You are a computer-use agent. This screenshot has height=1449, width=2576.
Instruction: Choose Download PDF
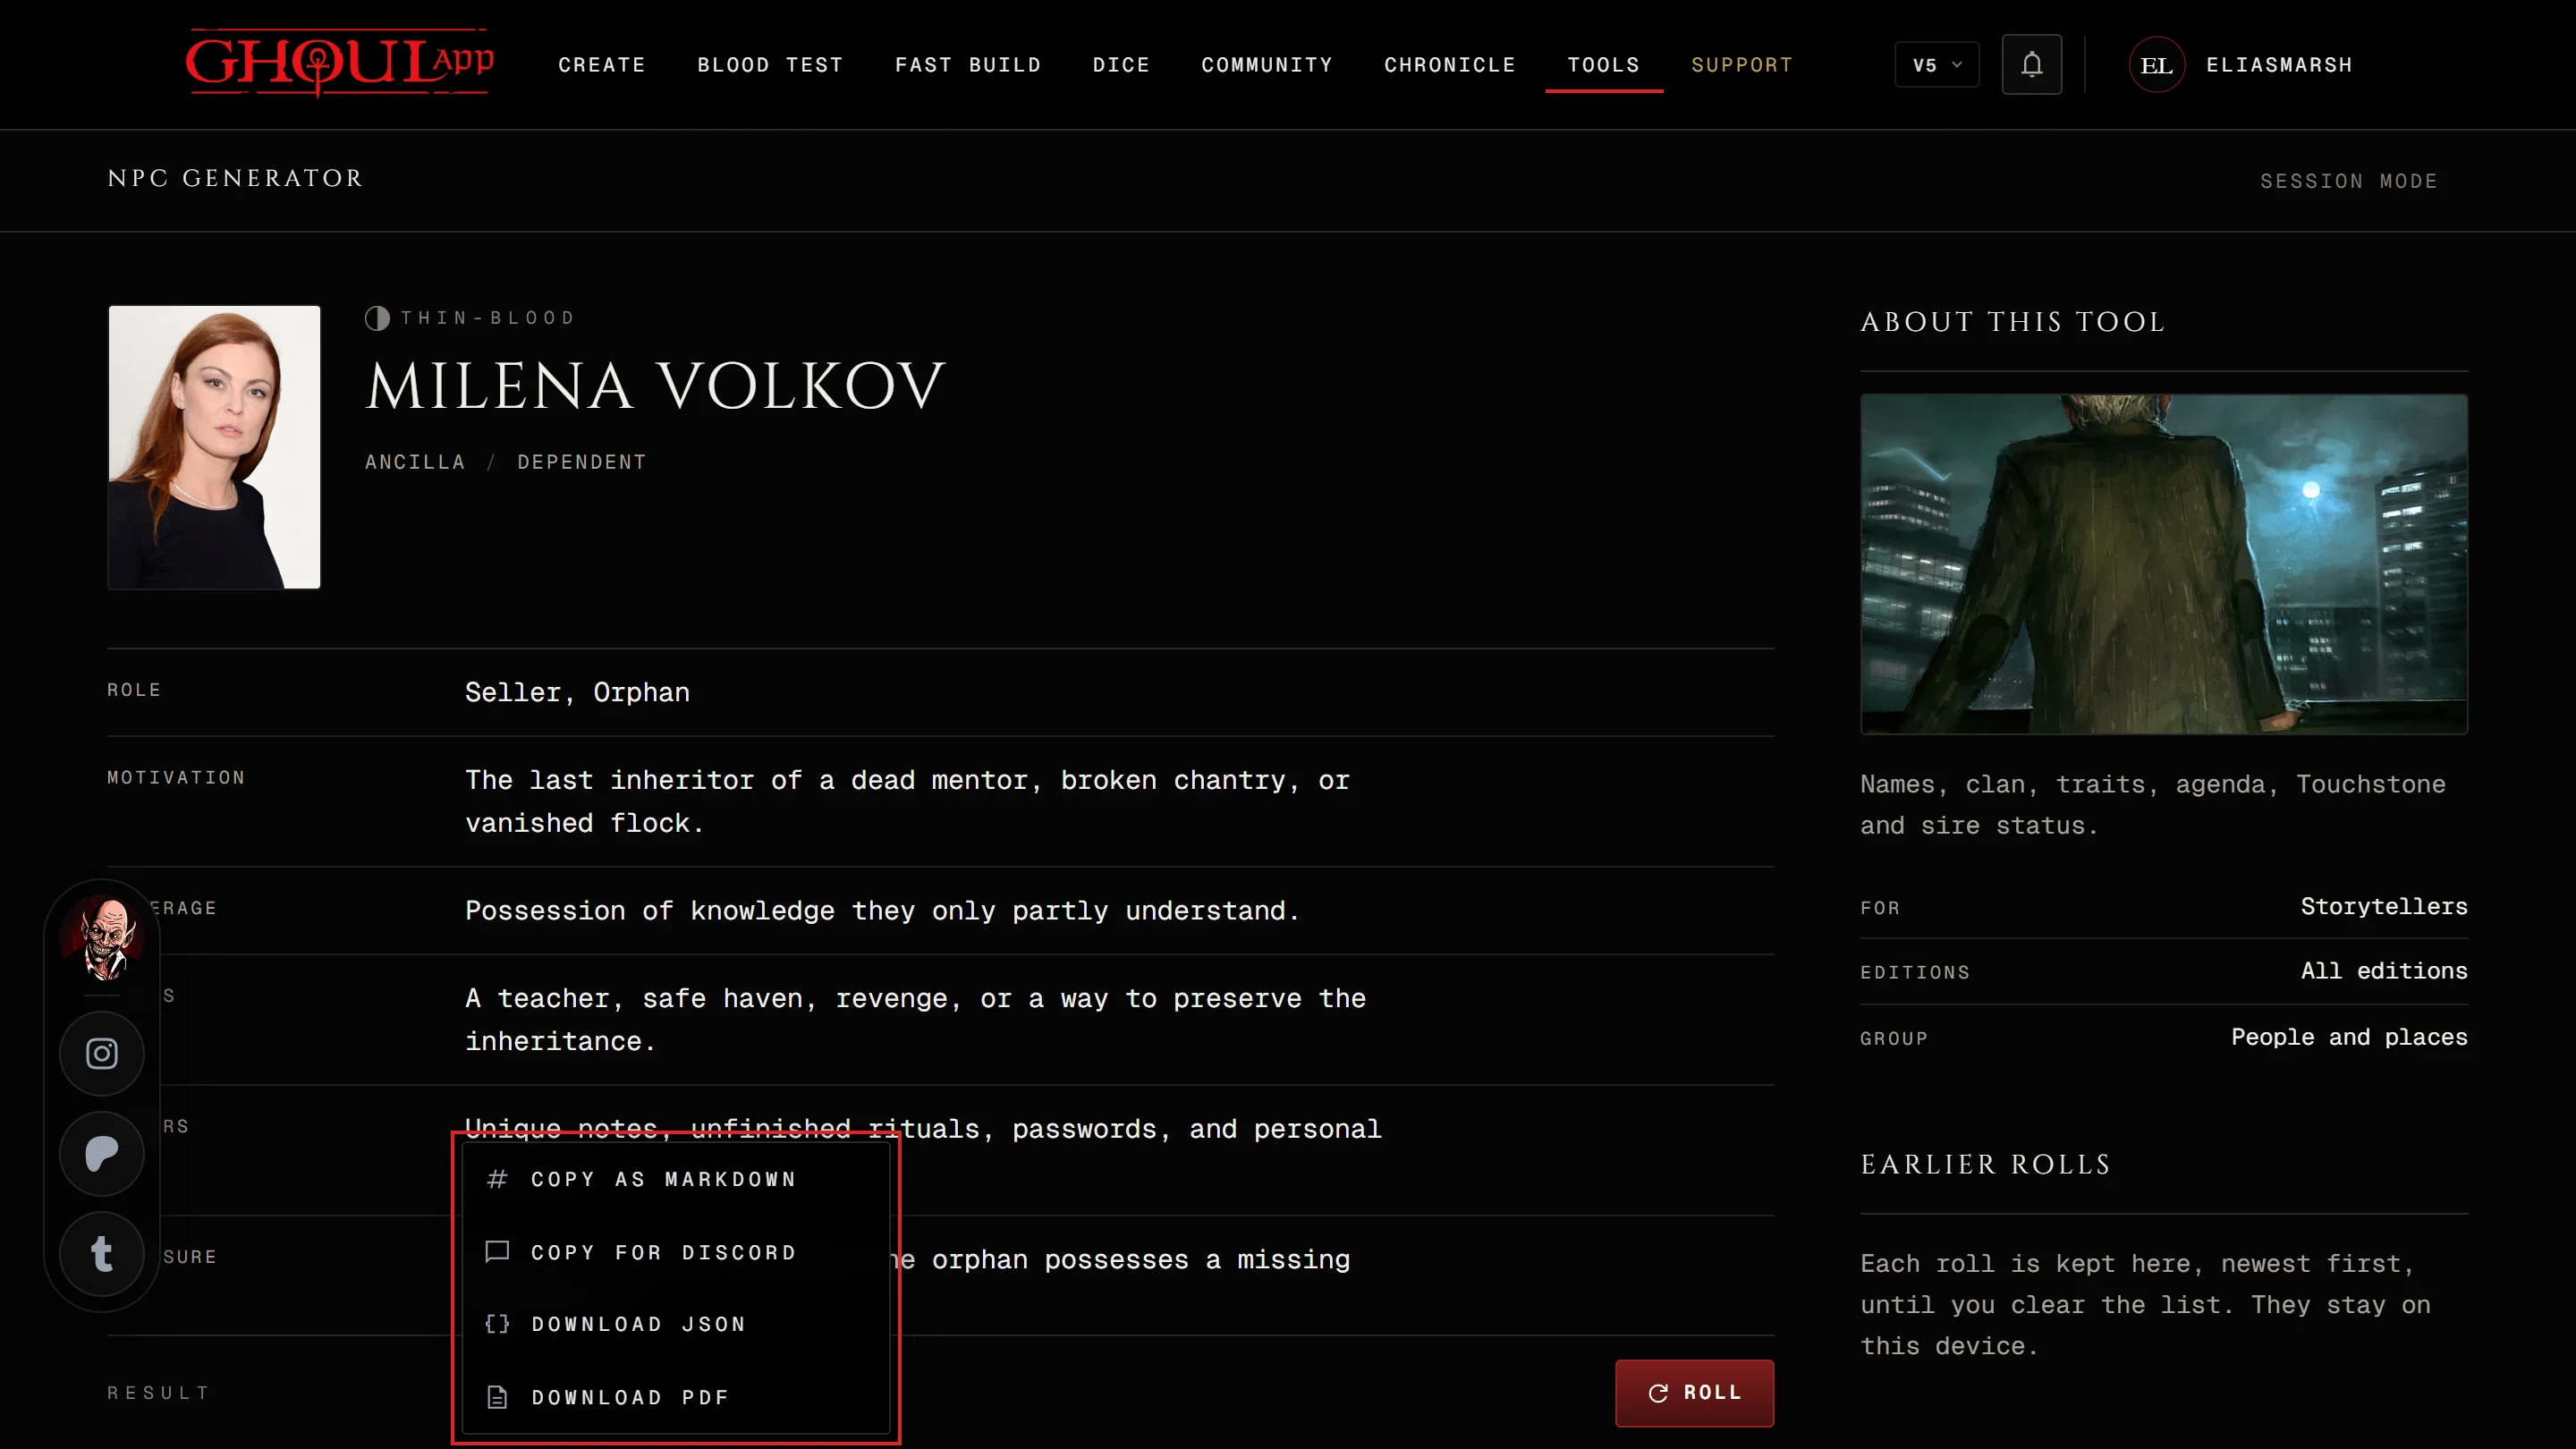click(676, 1397)
